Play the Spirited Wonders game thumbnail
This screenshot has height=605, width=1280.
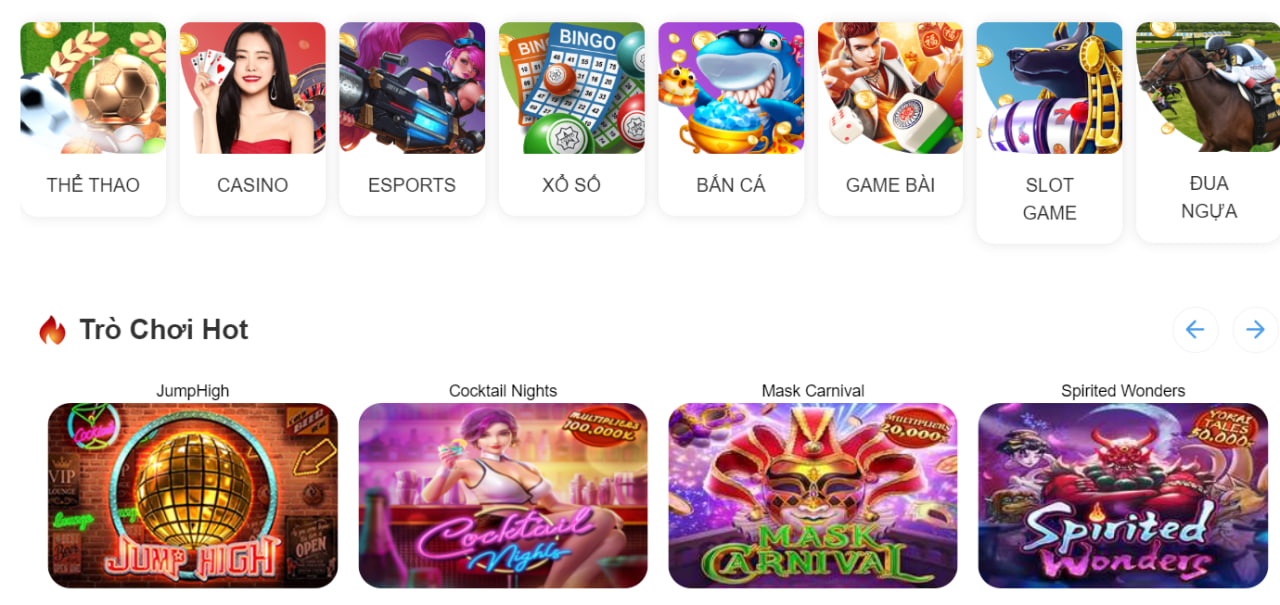pyautogui.click(x=1123, y=495)
